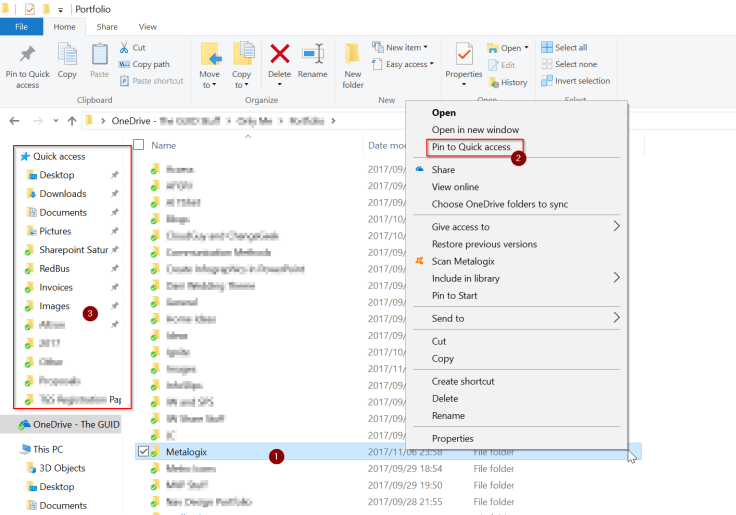Switch to the View ribbon tab
Screen dimensions: 736x515
point(147,26)
